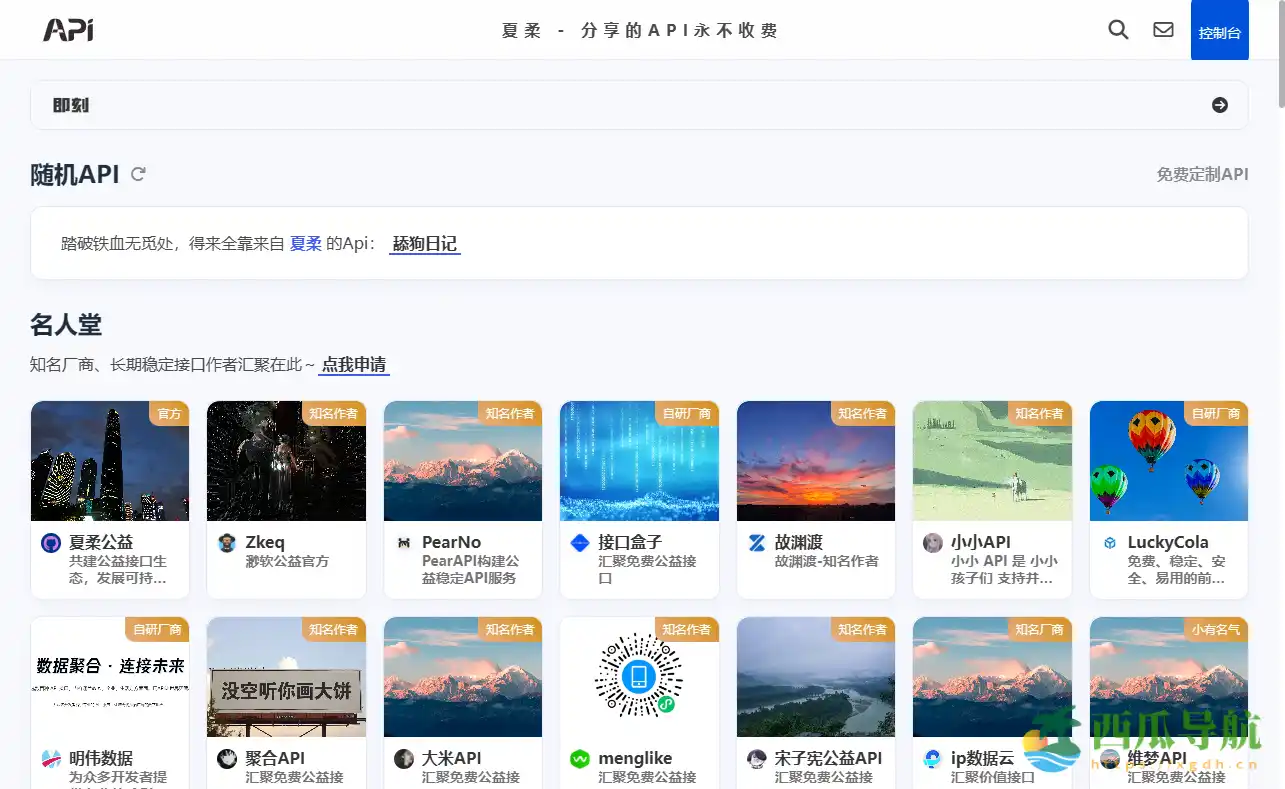Expand the 即刻 announcement with the arrow

point(1219,104)
